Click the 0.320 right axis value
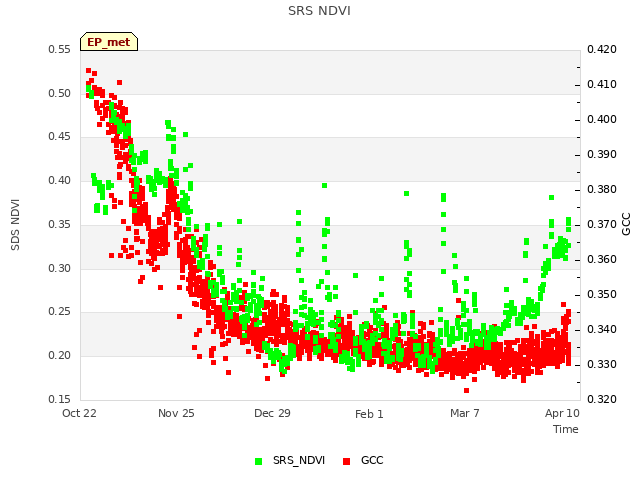The width and height of the screenshot is (640, 480). tap(602, 399)
